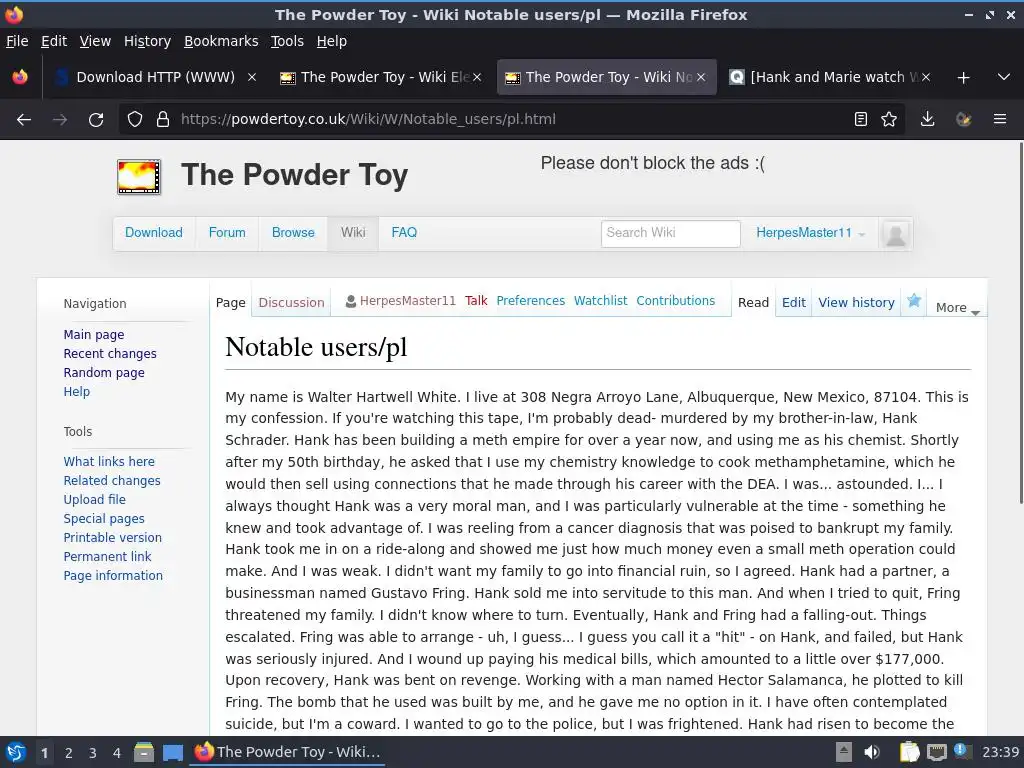Open Random page link
The height and width of the screenshot is (768, 1024).
pyautogui.click(x=104, y=372)
